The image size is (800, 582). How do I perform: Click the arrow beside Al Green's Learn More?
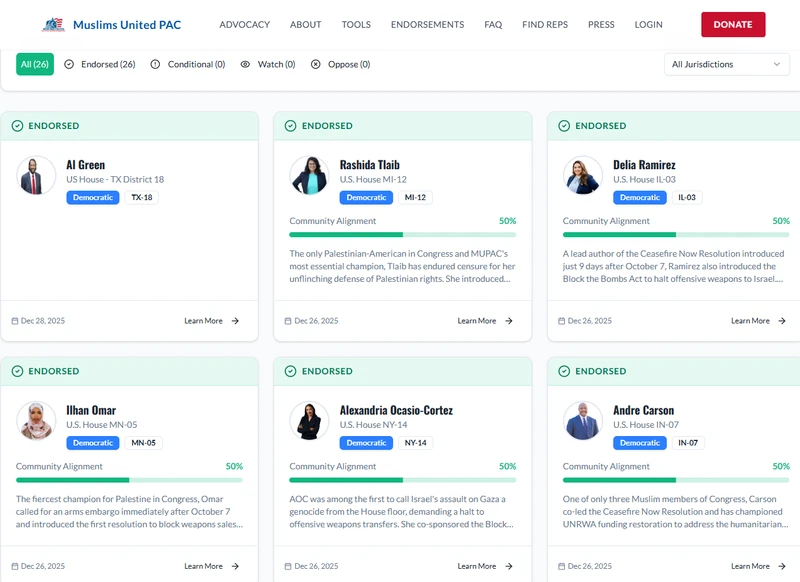pos(235,321)
